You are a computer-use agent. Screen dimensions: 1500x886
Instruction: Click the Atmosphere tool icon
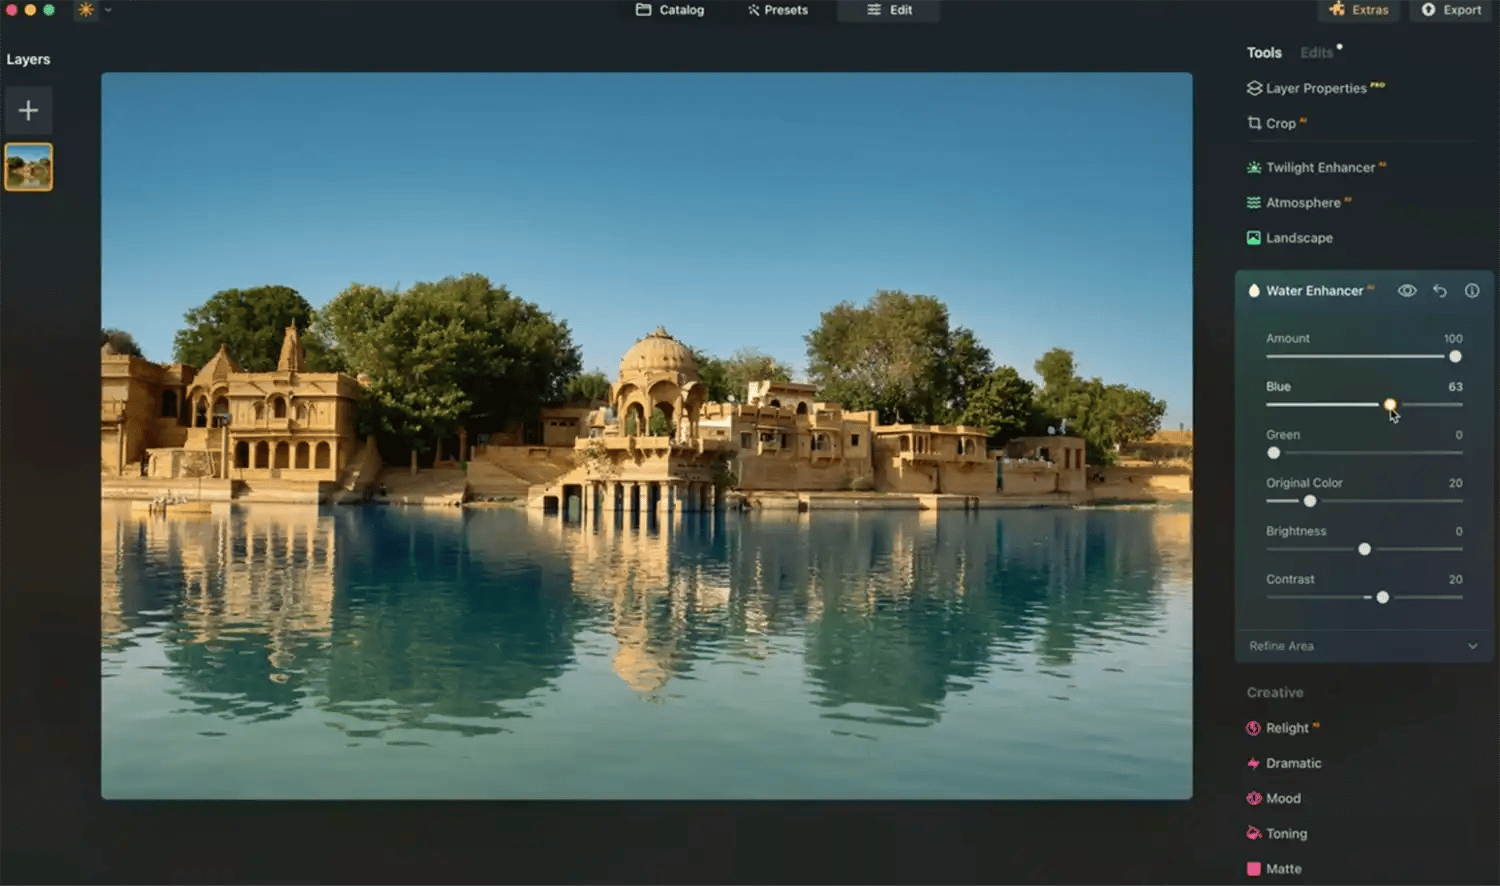(1254, 202)
